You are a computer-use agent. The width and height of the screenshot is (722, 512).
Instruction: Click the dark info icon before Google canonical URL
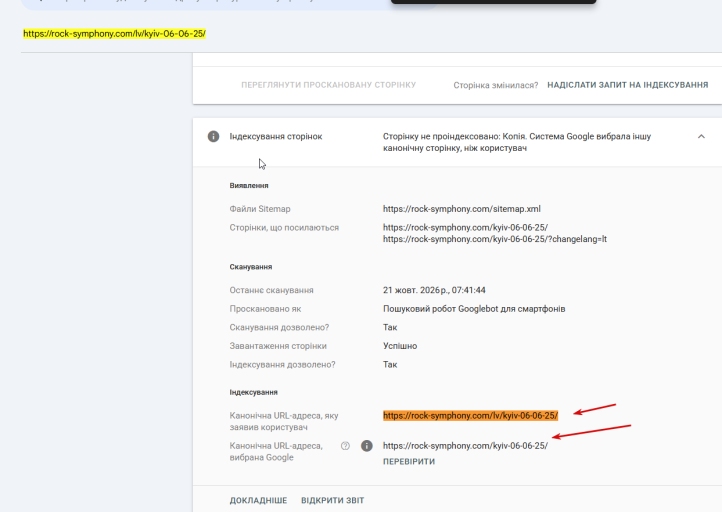(x=367, y=446)
